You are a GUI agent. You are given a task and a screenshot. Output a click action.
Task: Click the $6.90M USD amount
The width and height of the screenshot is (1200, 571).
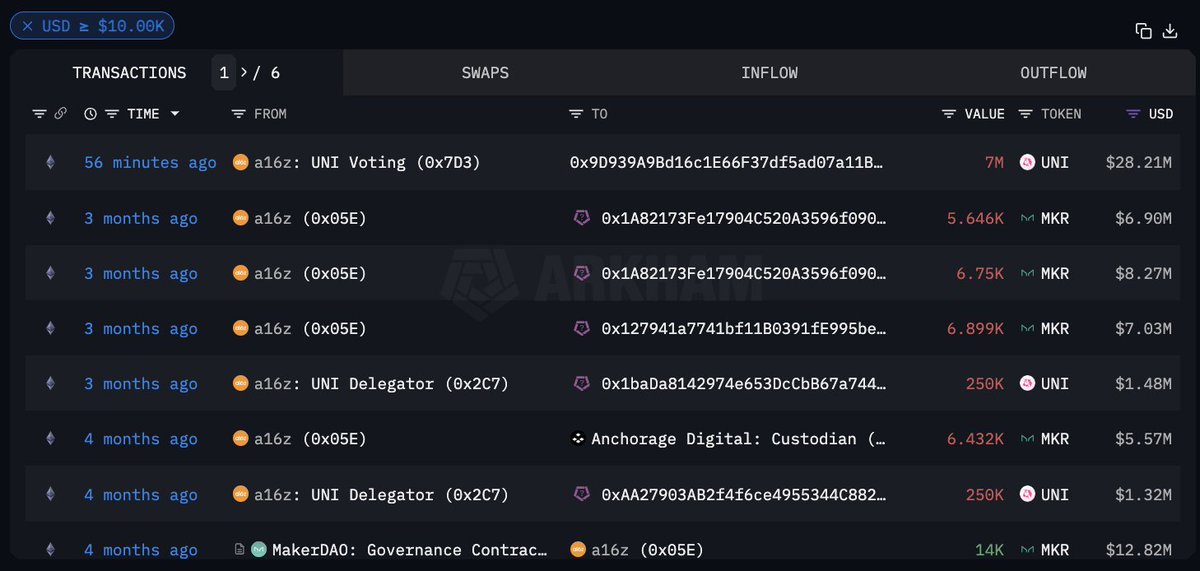[1144, 218]
